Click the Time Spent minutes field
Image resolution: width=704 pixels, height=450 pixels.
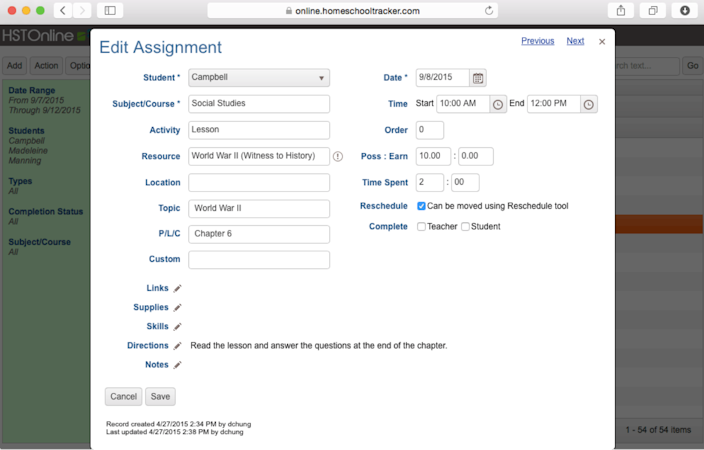[465, 182]
